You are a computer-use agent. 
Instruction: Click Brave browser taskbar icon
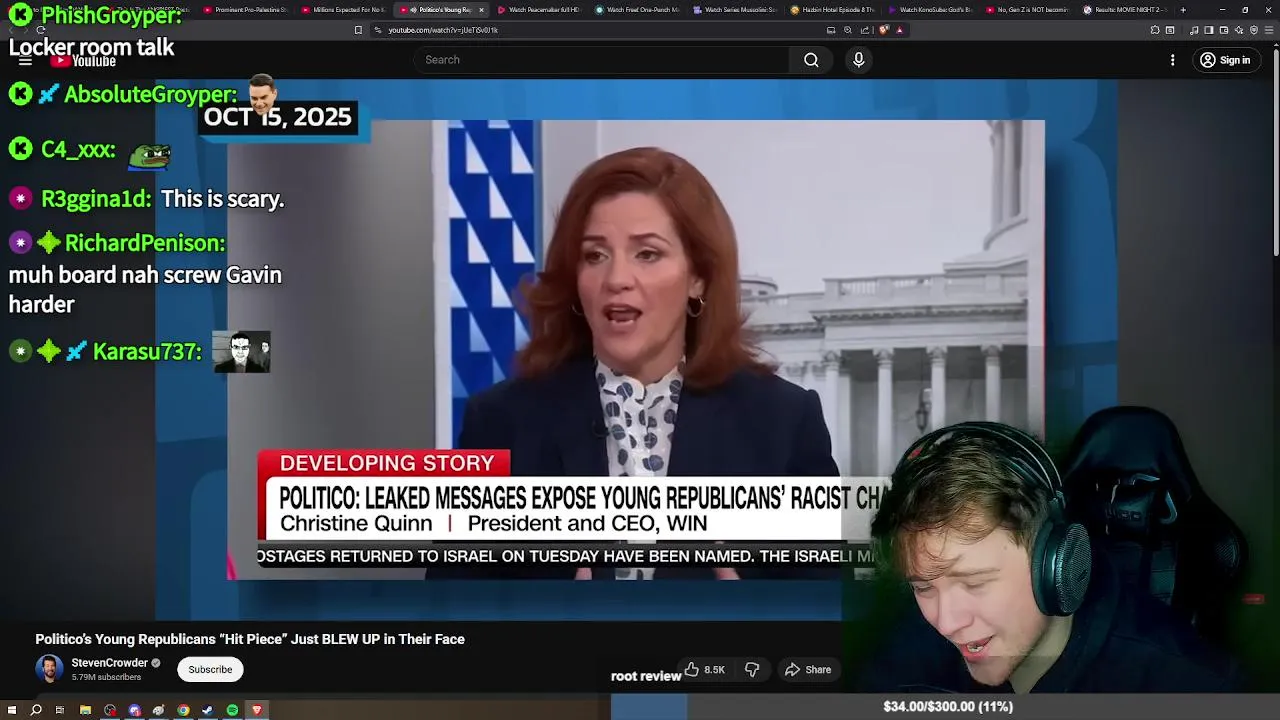click(257, 710)
